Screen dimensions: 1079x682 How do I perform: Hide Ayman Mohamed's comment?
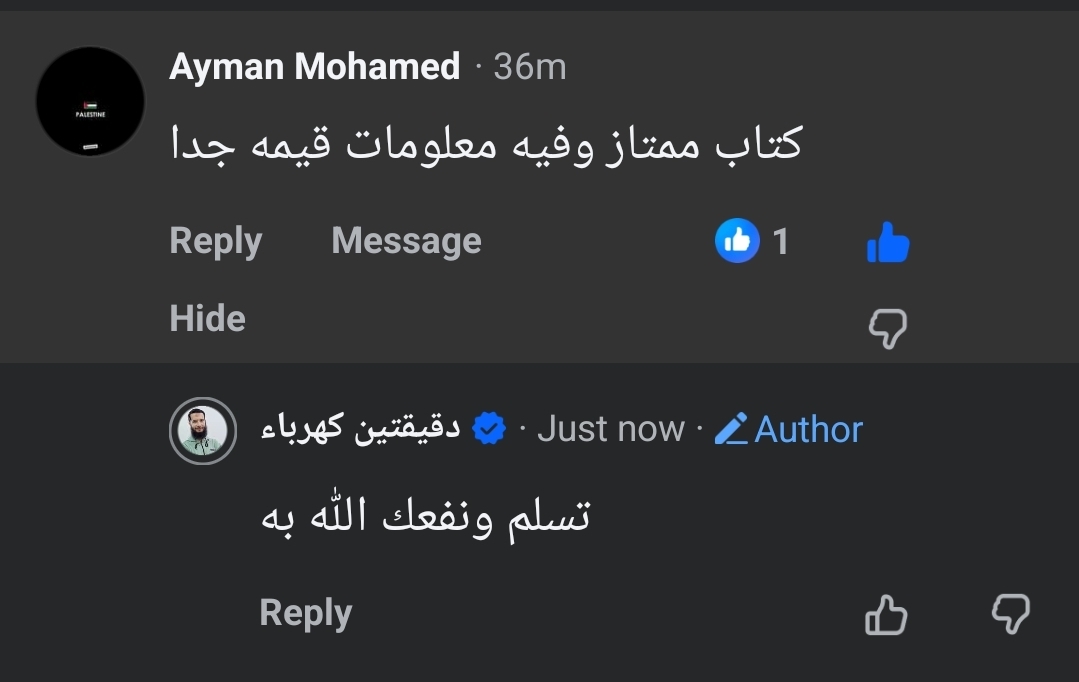coord(207,318)
